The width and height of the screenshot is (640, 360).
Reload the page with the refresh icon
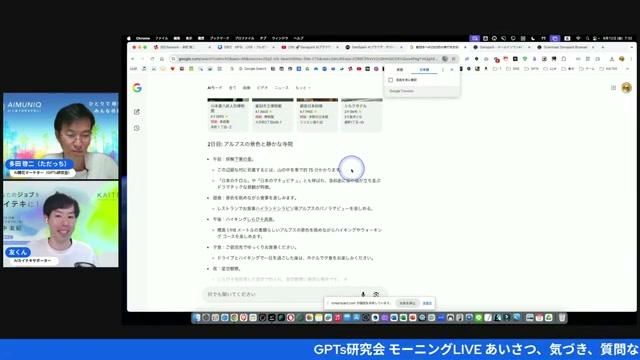(x=152, y=59)
